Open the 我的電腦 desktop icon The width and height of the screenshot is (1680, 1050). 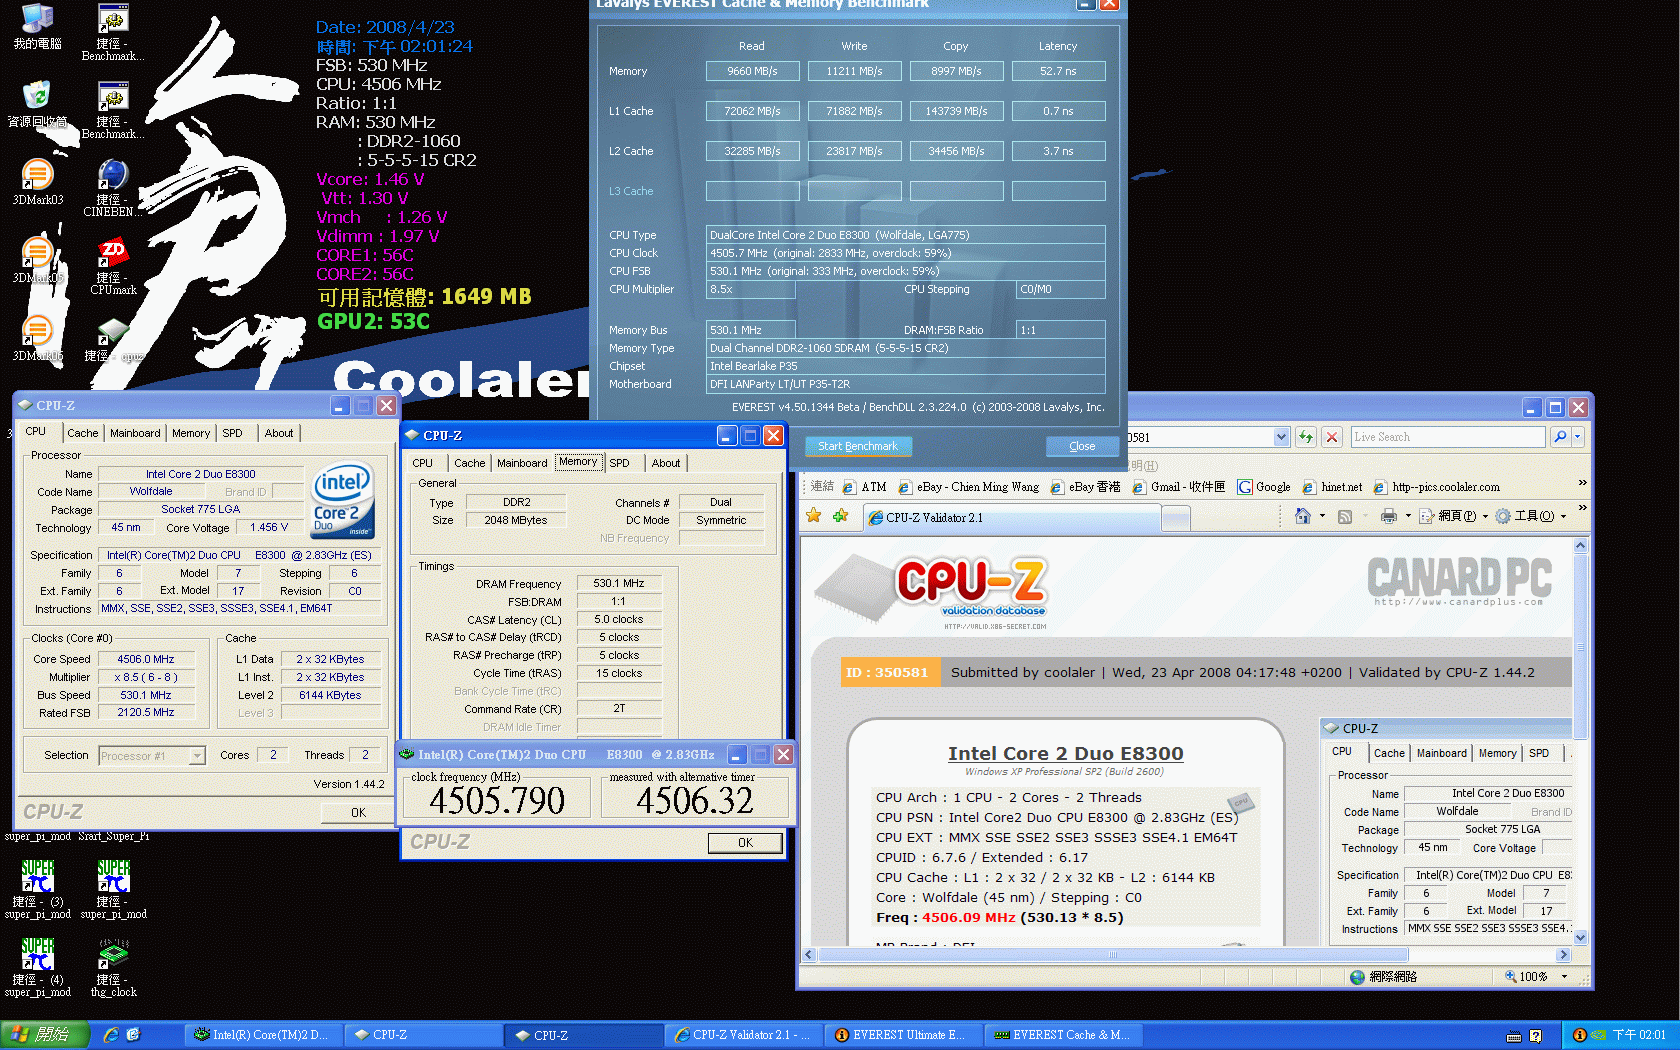37,26
